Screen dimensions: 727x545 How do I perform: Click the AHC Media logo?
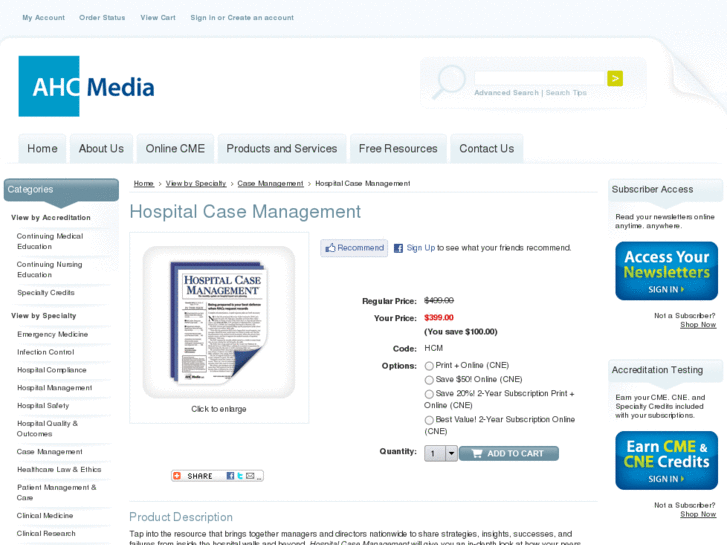(86, 86)
